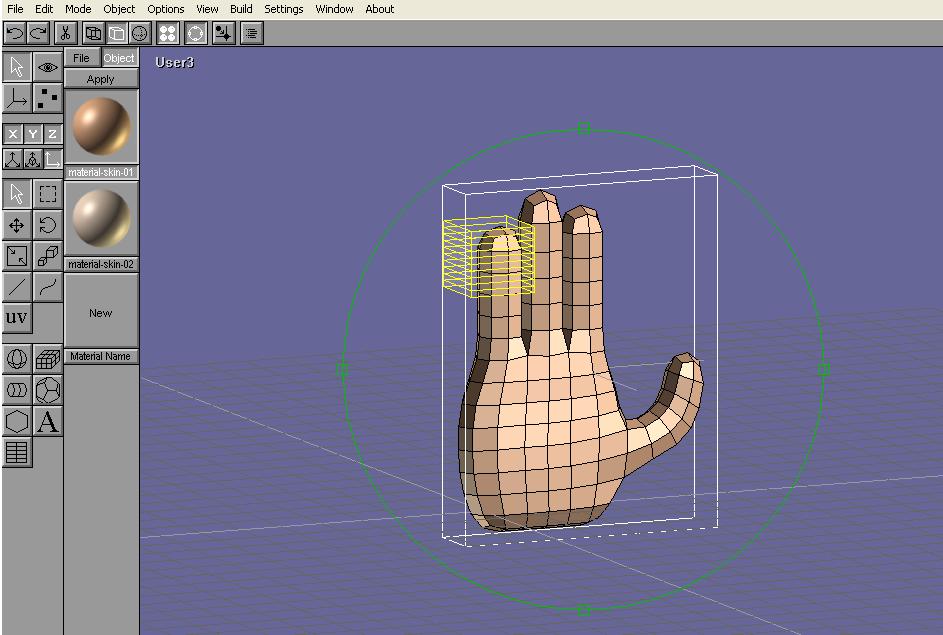The width and height of the screenshot is (943, 635).
Task: Select the point edit mode dots icon
Action: (48, 97)
